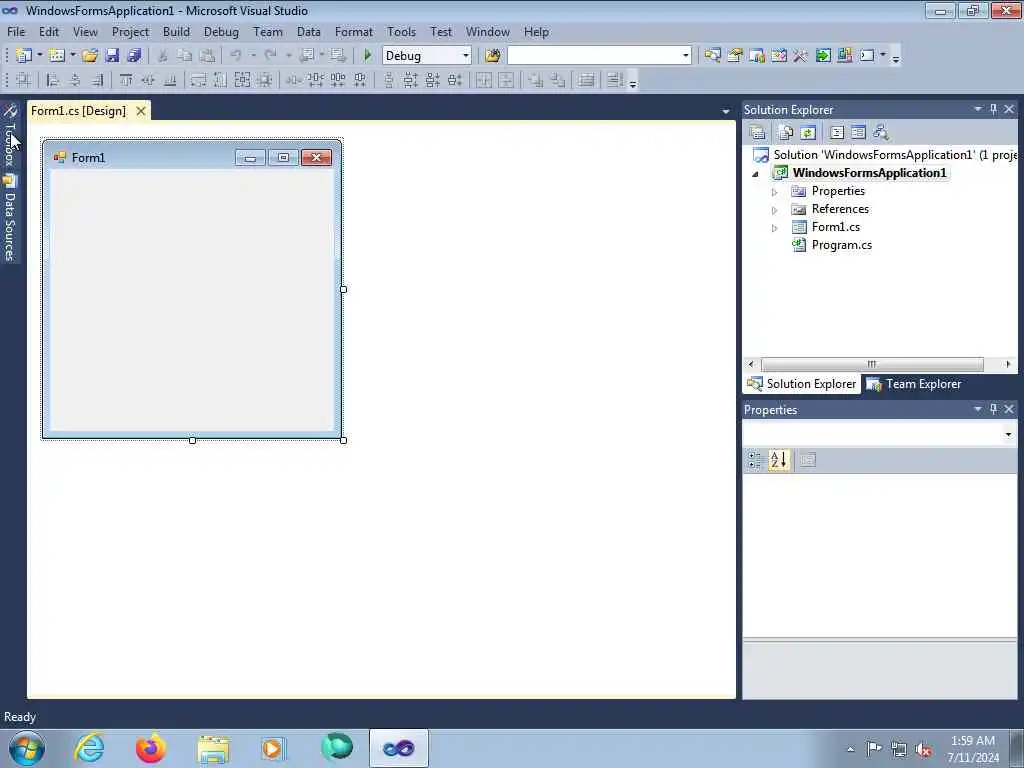Expand the Form1.cs node
This screenshot has height=768, width=1024.
pos(775,228)
